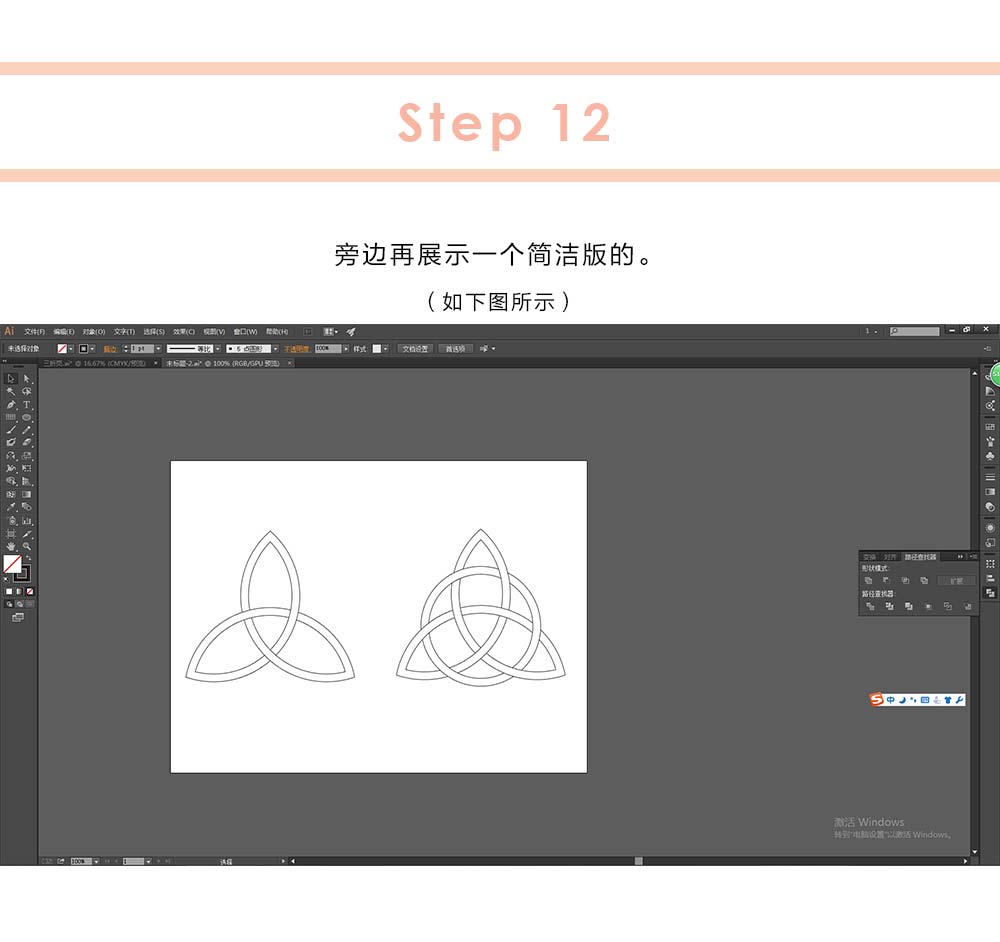Swap fill and stroke arrow icon

[29, 557]
